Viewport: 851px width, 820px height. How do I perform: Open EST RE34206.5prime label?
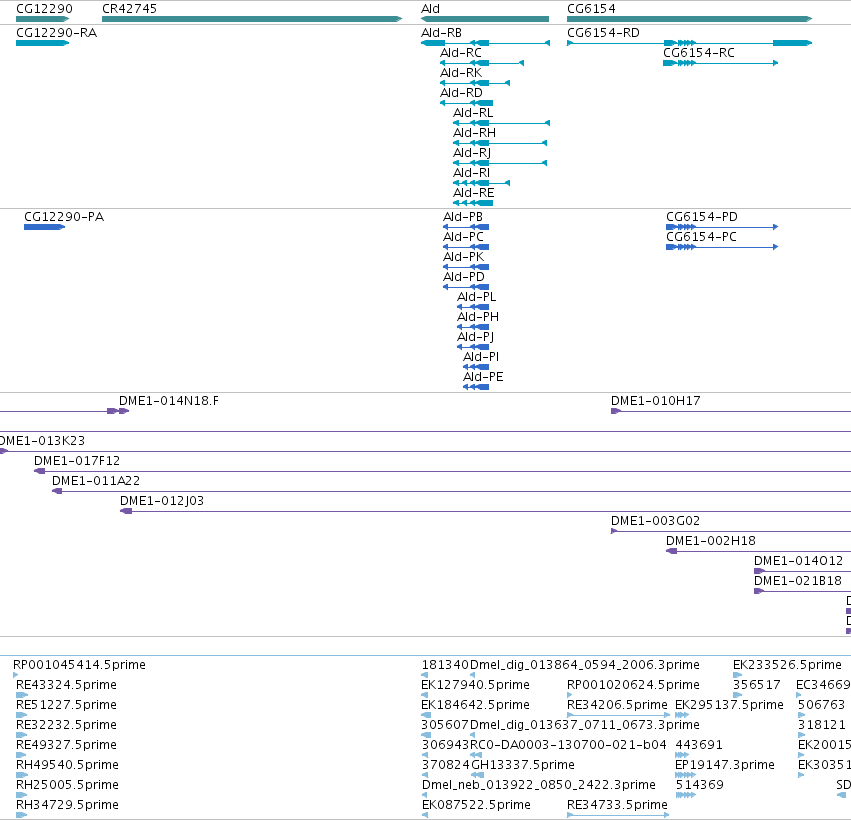pos(617,705)
